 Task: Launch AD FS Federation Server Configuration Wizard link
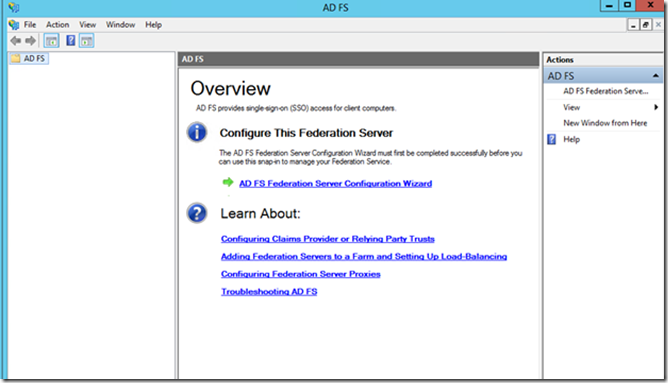click(x=336, y=184)
